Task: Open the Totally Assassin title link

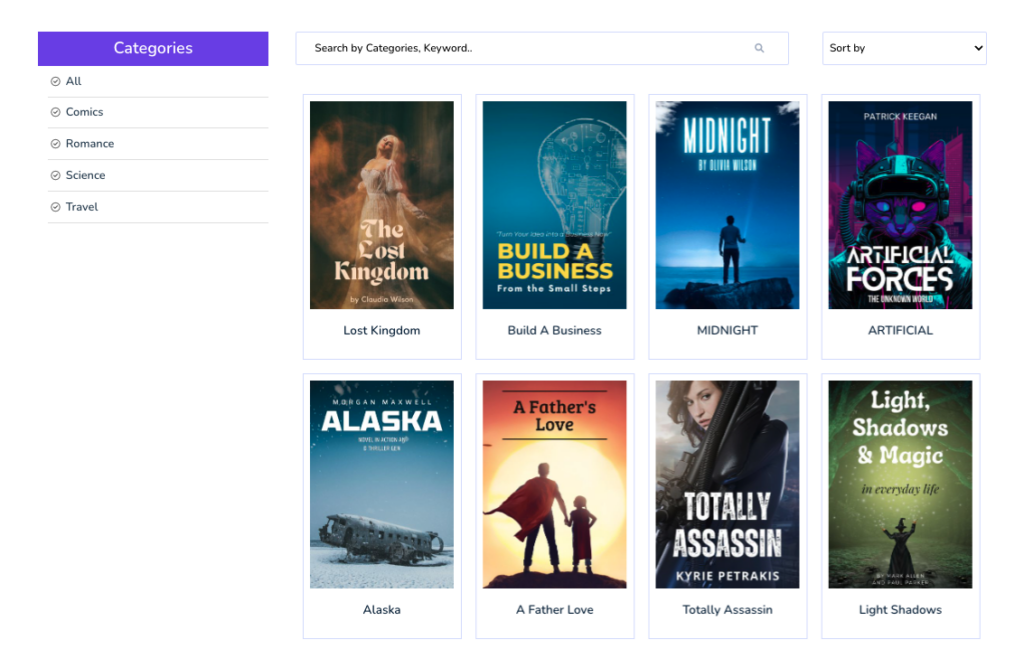Action: pyautogui.click(x=727, y=610)
